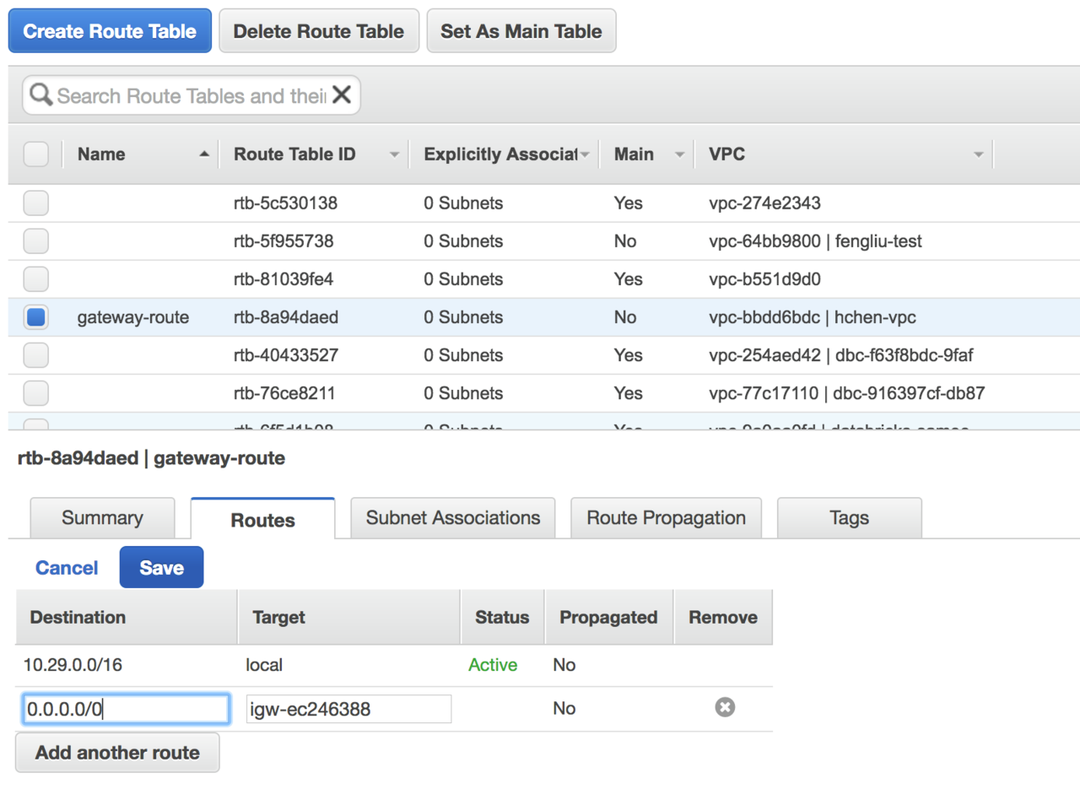
Task: Expand the Main column filter dropdown
Action: [x=680, y=155]
